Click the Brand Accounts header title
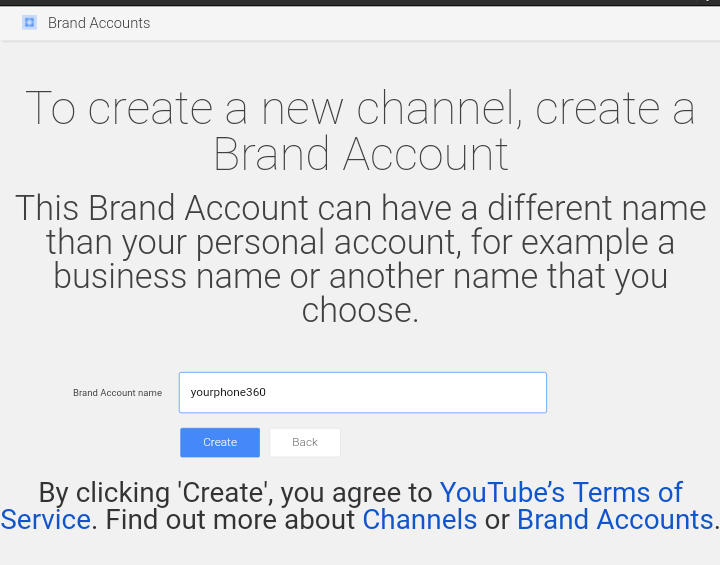The height and width of the screenshot is (565, 720). coord(99,23)
